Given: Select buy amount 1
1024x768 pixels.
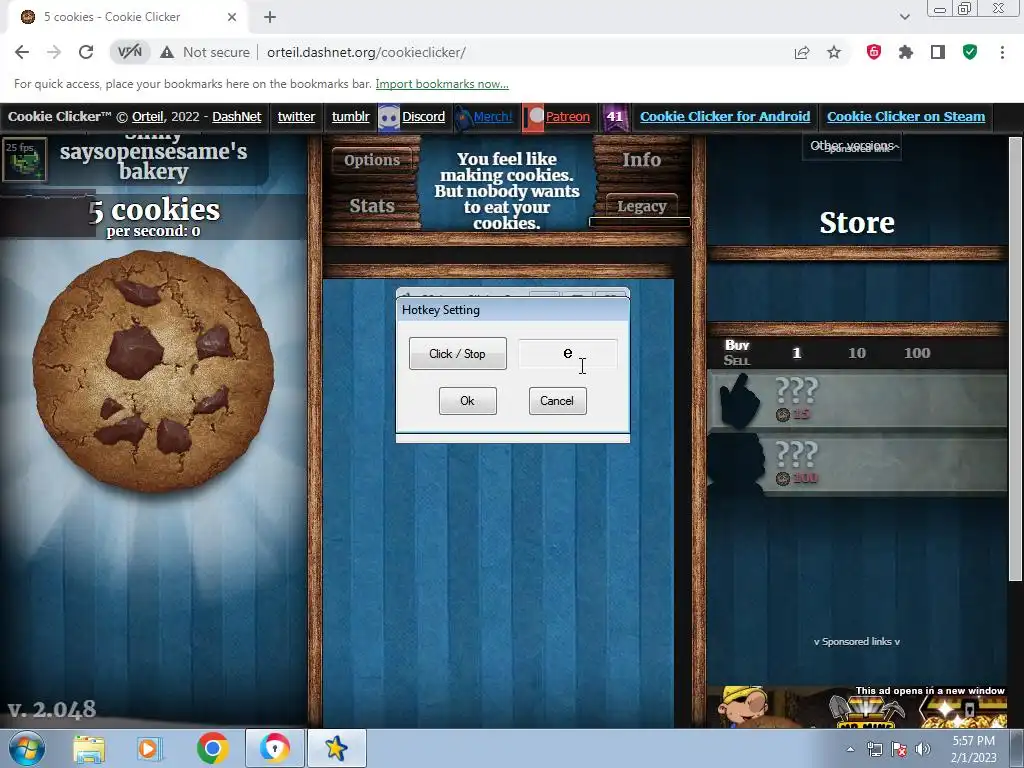Looking at the screenshot, I should click(796, 353).
